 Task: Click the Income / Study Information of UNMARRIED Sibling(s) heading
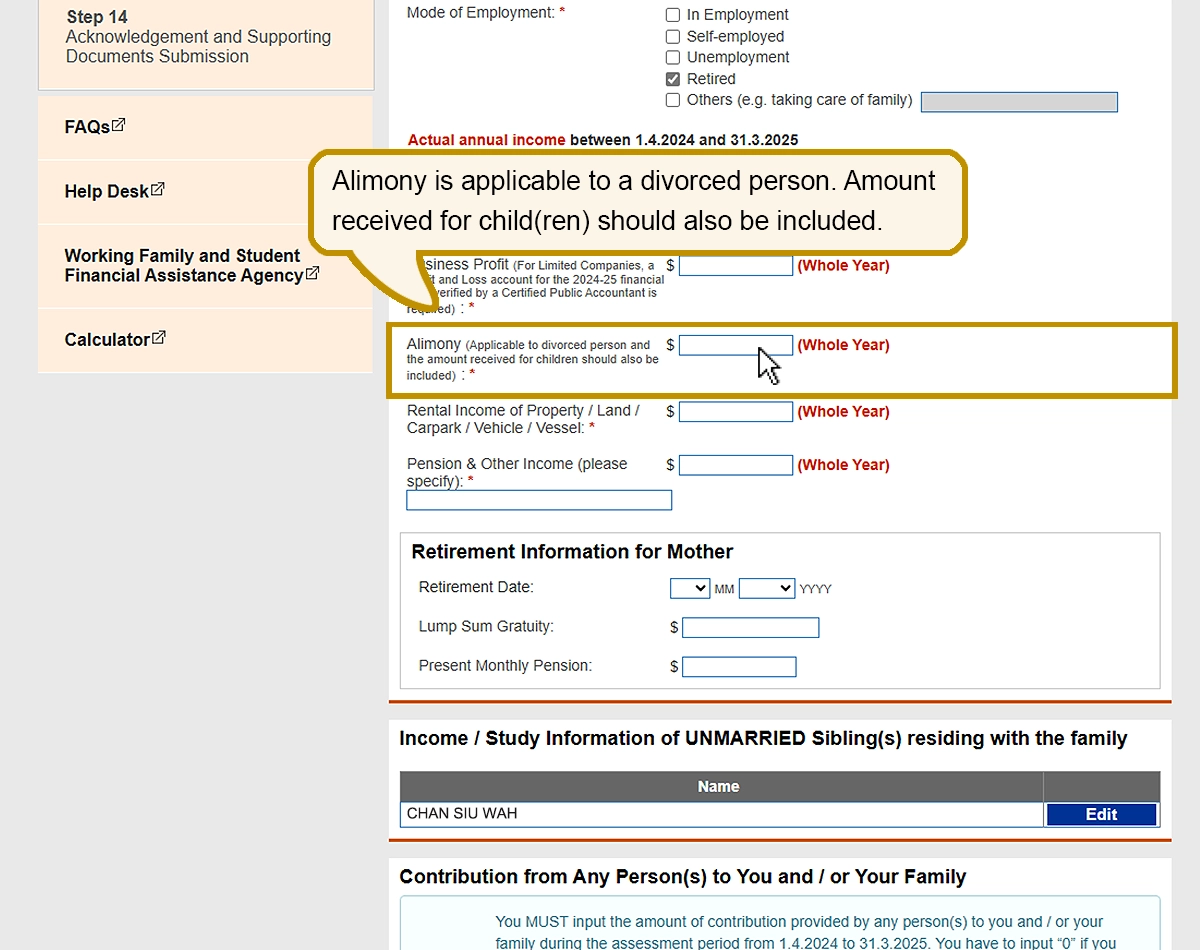763,739
